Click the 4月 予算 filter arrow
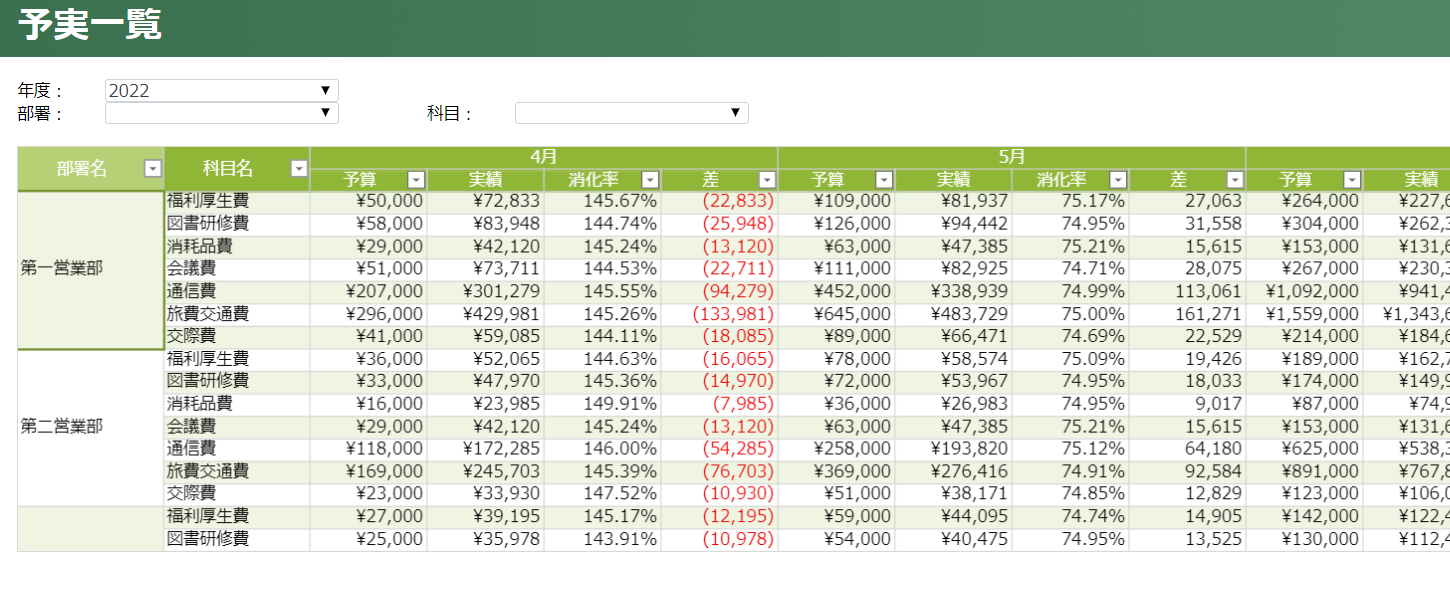The height and width of the screenshot is (612, 1450). (416, 180)
